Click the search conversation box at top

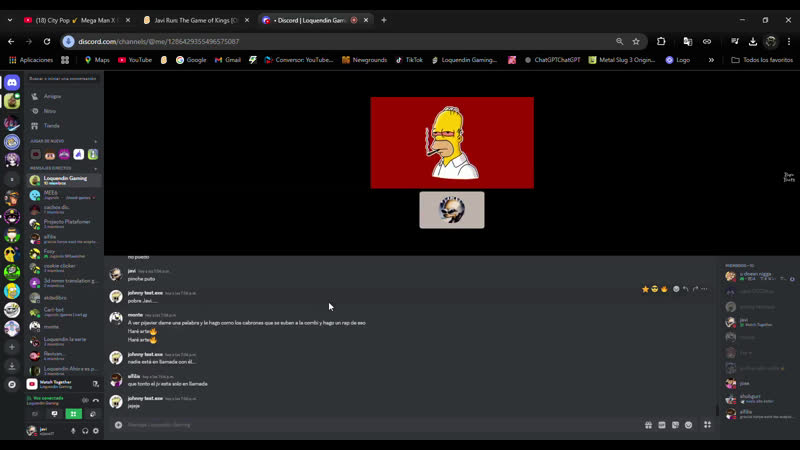click(x=64, y=78)
